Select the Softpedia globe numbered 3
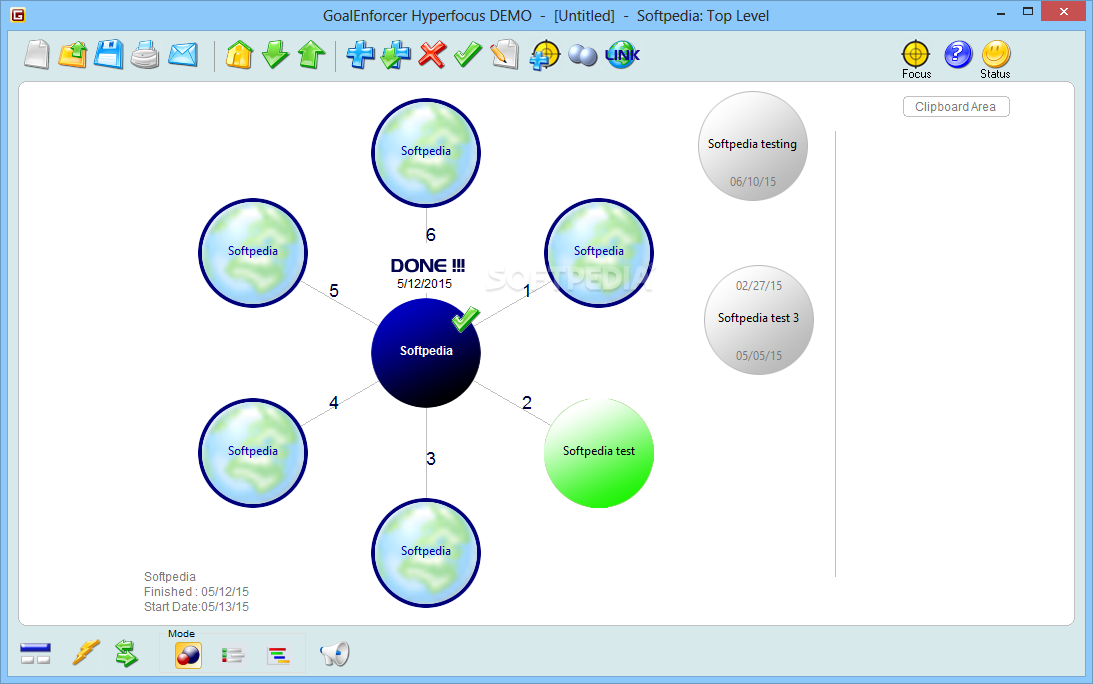This screenshot has width=1093, height=684. coord(426,553)
